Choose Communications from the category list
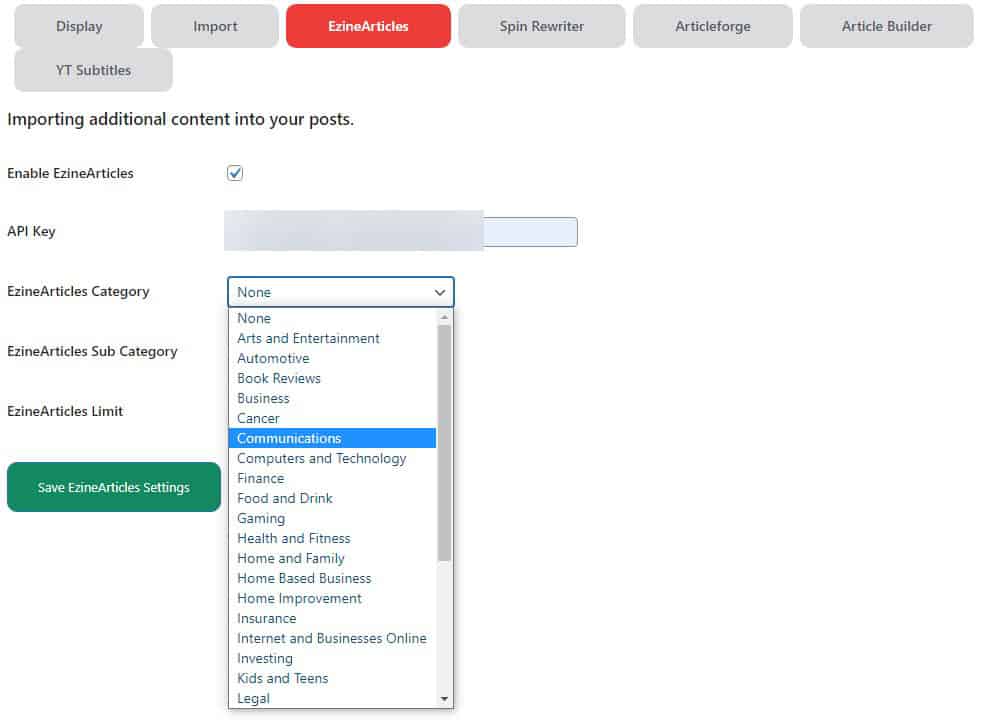Image resolution: width=986 pixels, height=720 pixels. click(289, 438)
